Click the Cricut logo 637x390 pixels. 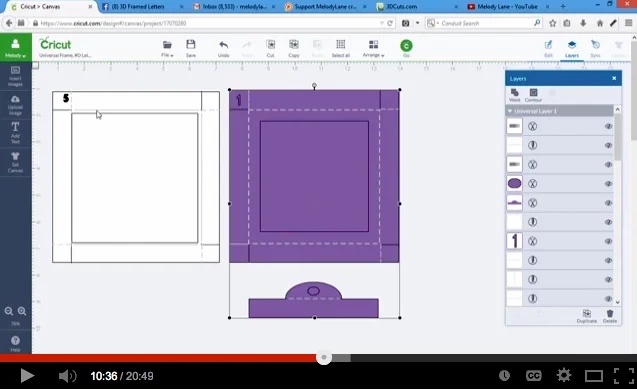55,43
